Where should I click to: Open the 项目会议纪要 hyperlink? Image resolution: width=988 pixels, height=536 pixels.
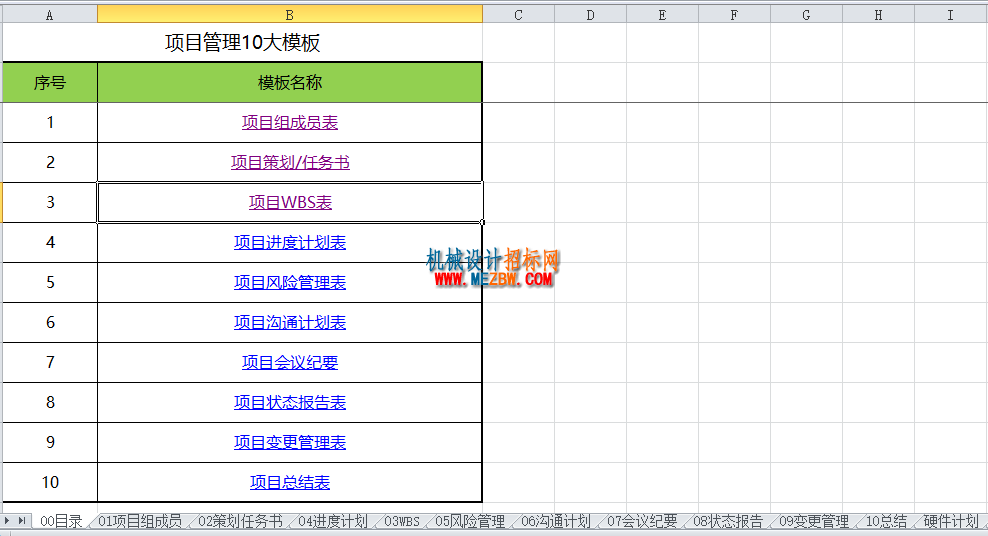[x=290, y=362]
